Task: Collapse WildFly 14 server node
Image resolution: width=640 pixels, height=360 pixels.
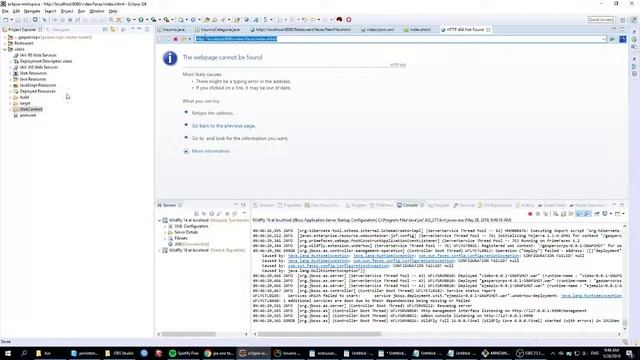Action: pos(160,220)
